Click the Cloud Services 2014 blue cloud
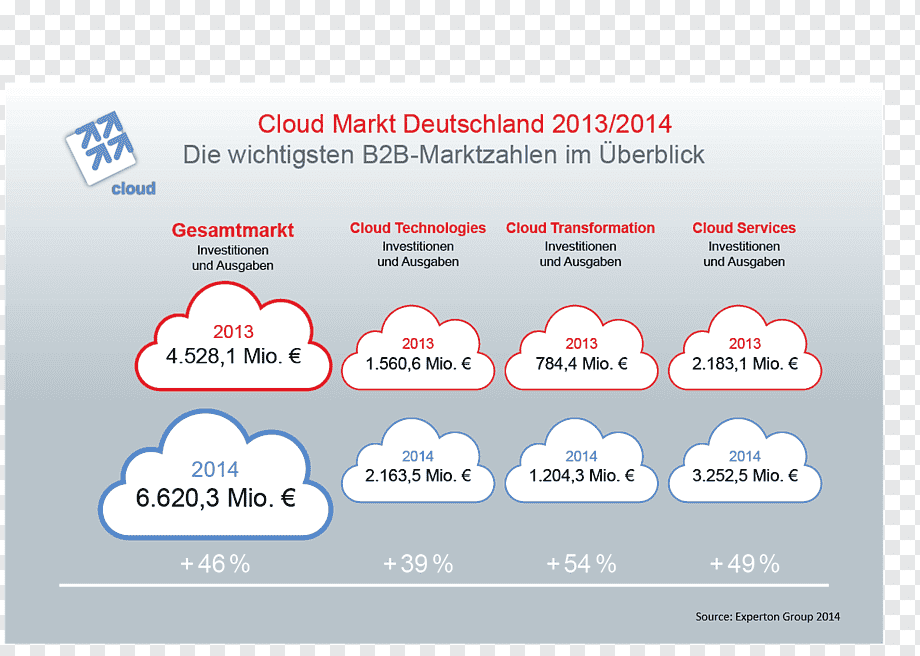 click(745, 461)
